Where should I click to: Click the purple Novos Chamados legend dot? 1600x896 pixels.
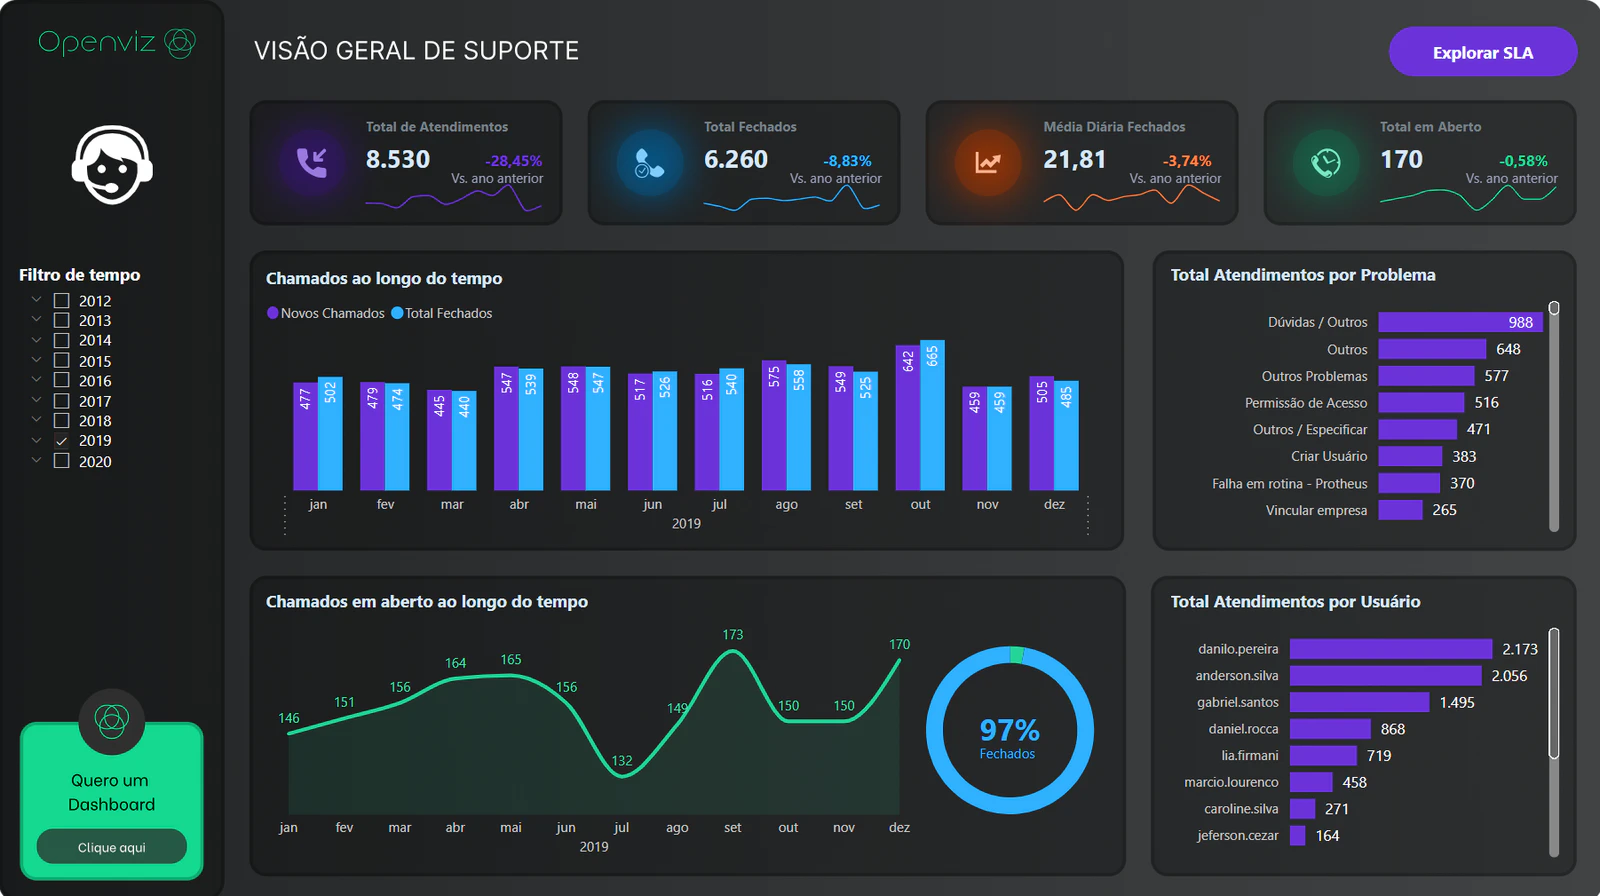[273, 313]
